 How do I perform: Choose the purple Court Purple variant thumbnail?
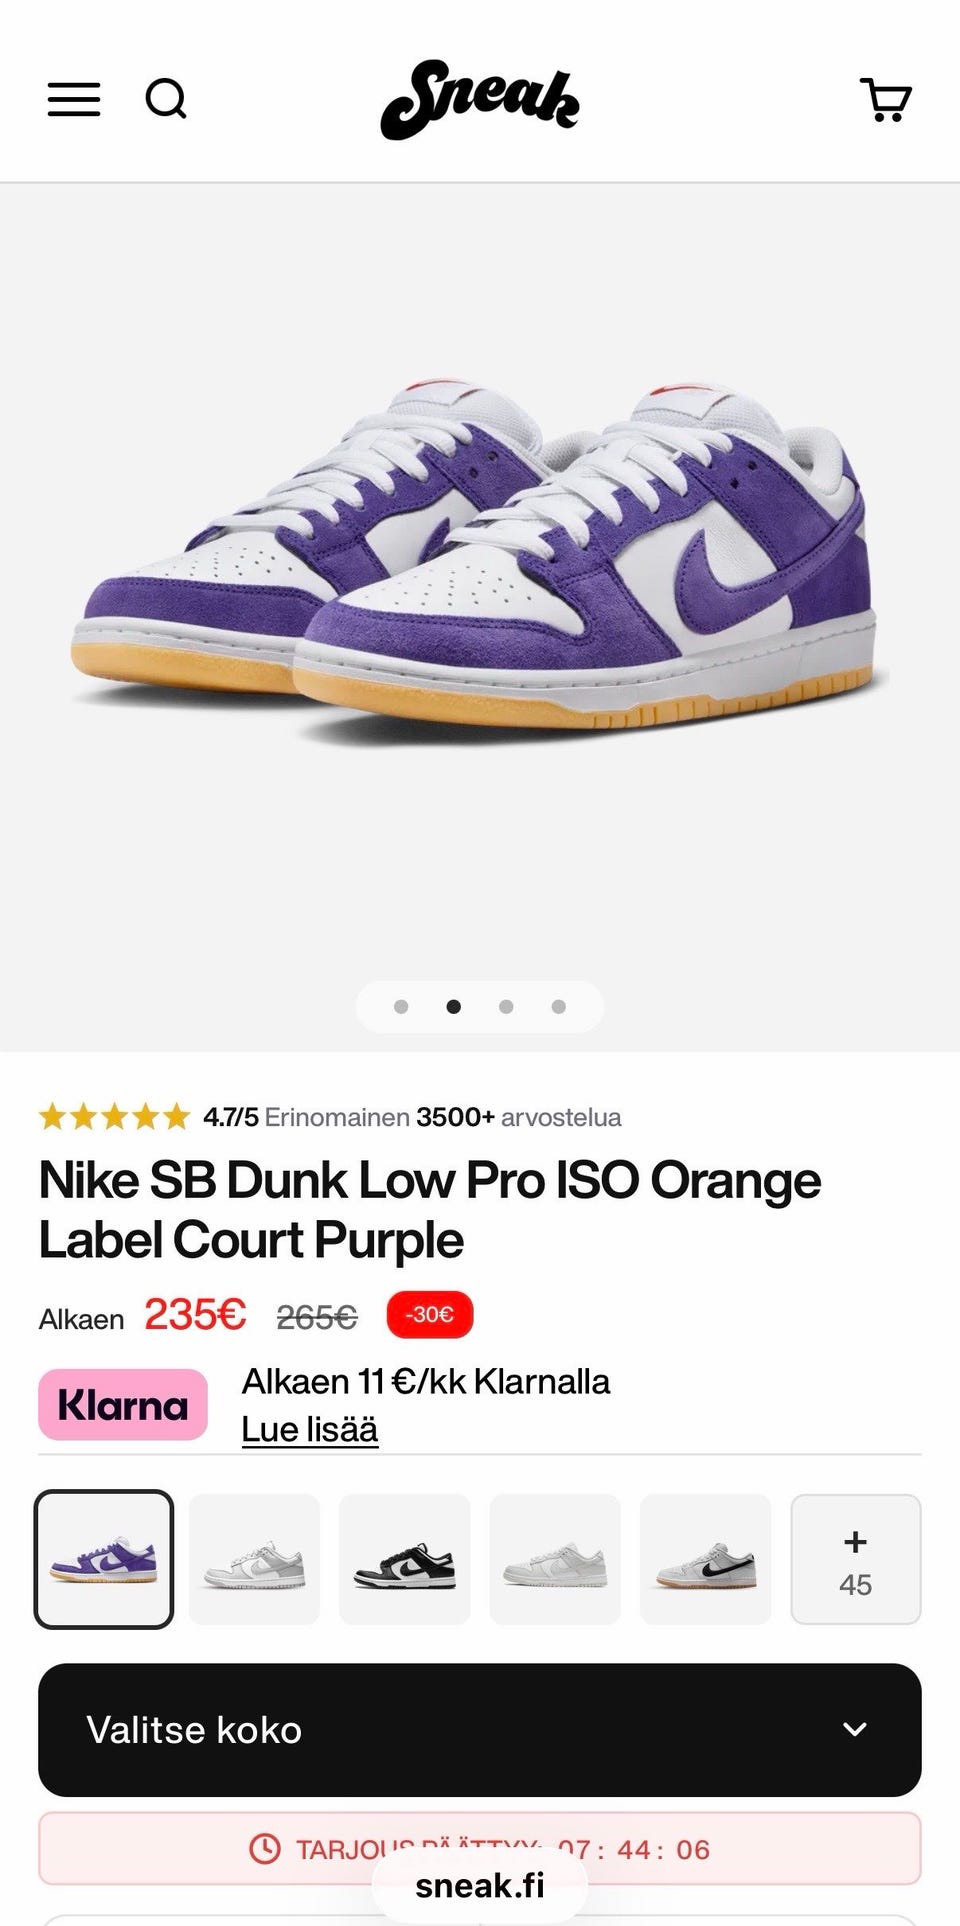pos(104,1559)
